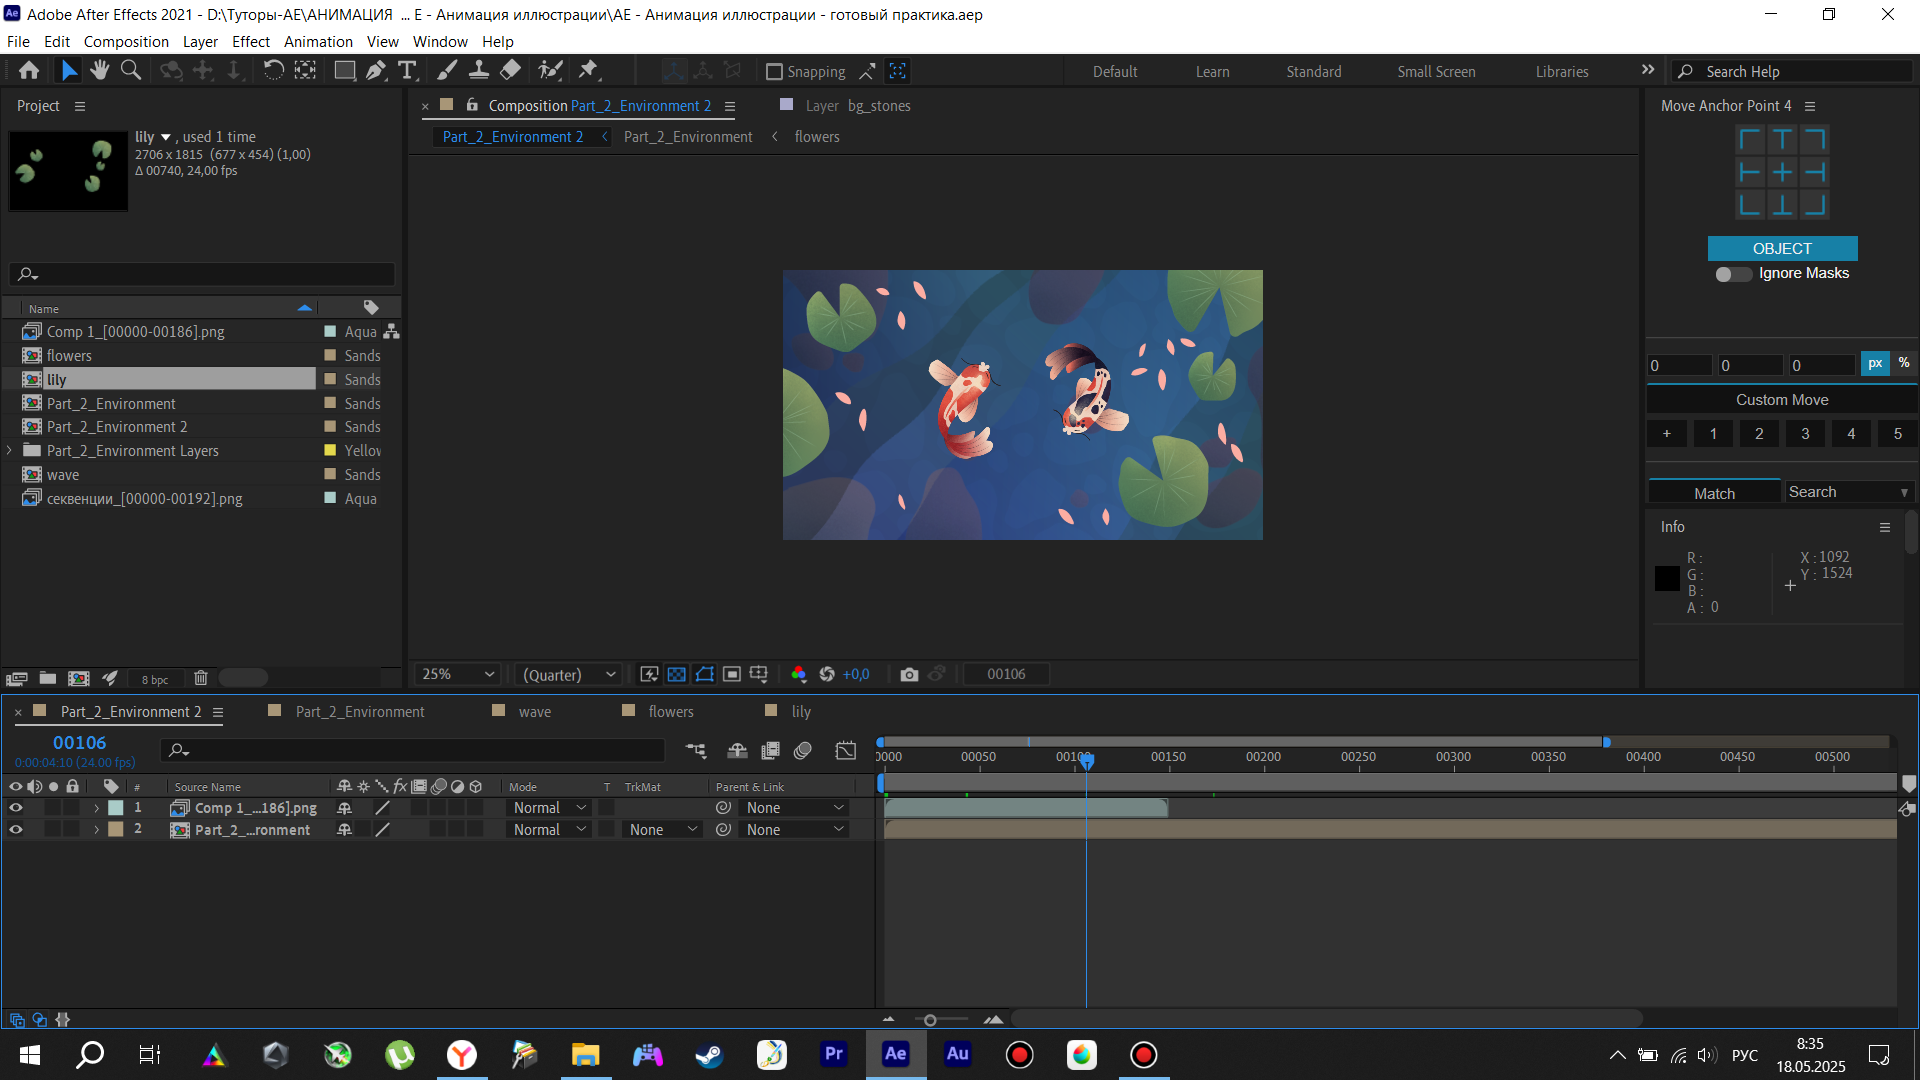Toggle the shy layers hide switch

(738, 751)
